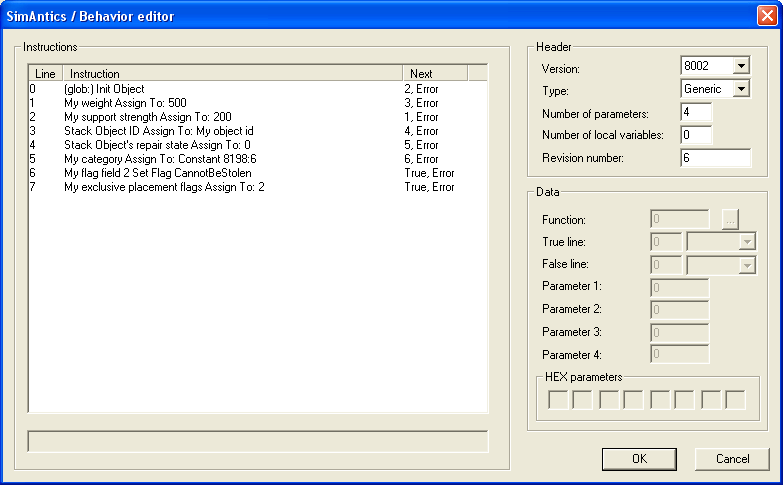Click the Instruction column header
Viewport: 783px width, 485px height.
233,73
